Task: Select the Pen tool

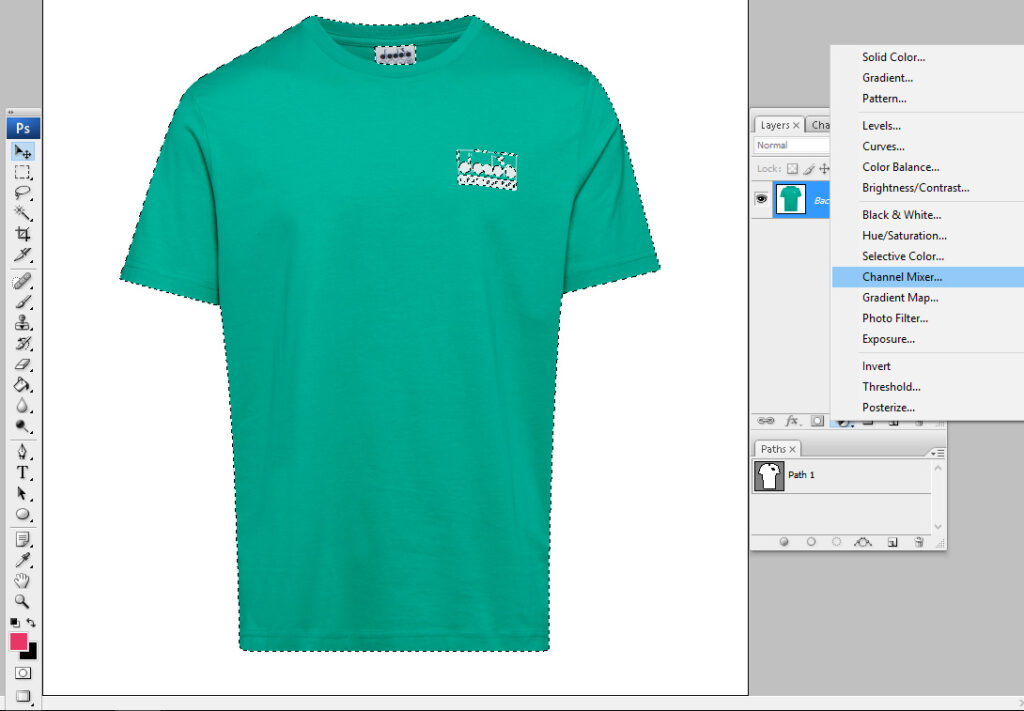Action: [x=22, y=452]
